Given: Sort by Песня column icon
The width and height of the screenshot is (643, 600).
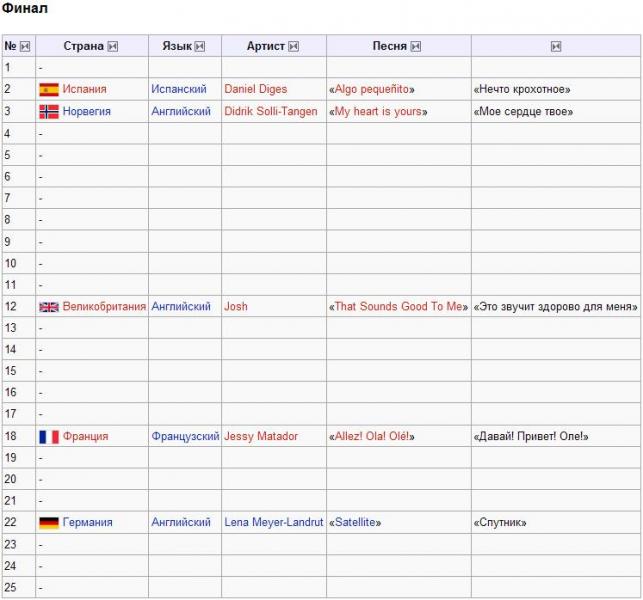Looking at the screenshot, I should point(415,46).
